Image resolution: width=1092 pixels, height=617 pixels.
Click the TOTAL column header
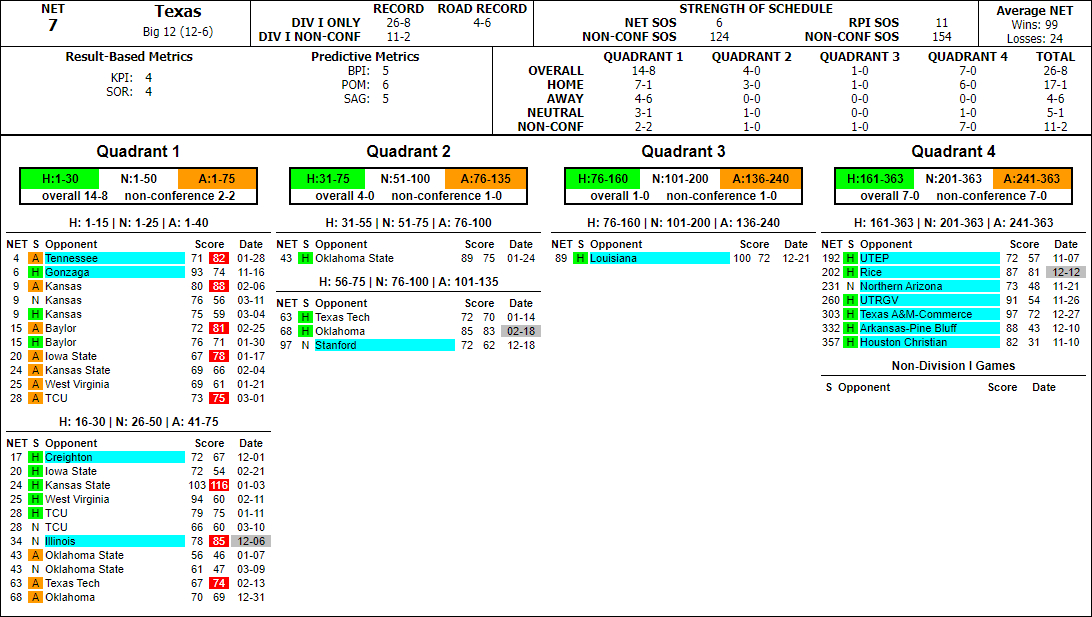tap(1055, 57)
